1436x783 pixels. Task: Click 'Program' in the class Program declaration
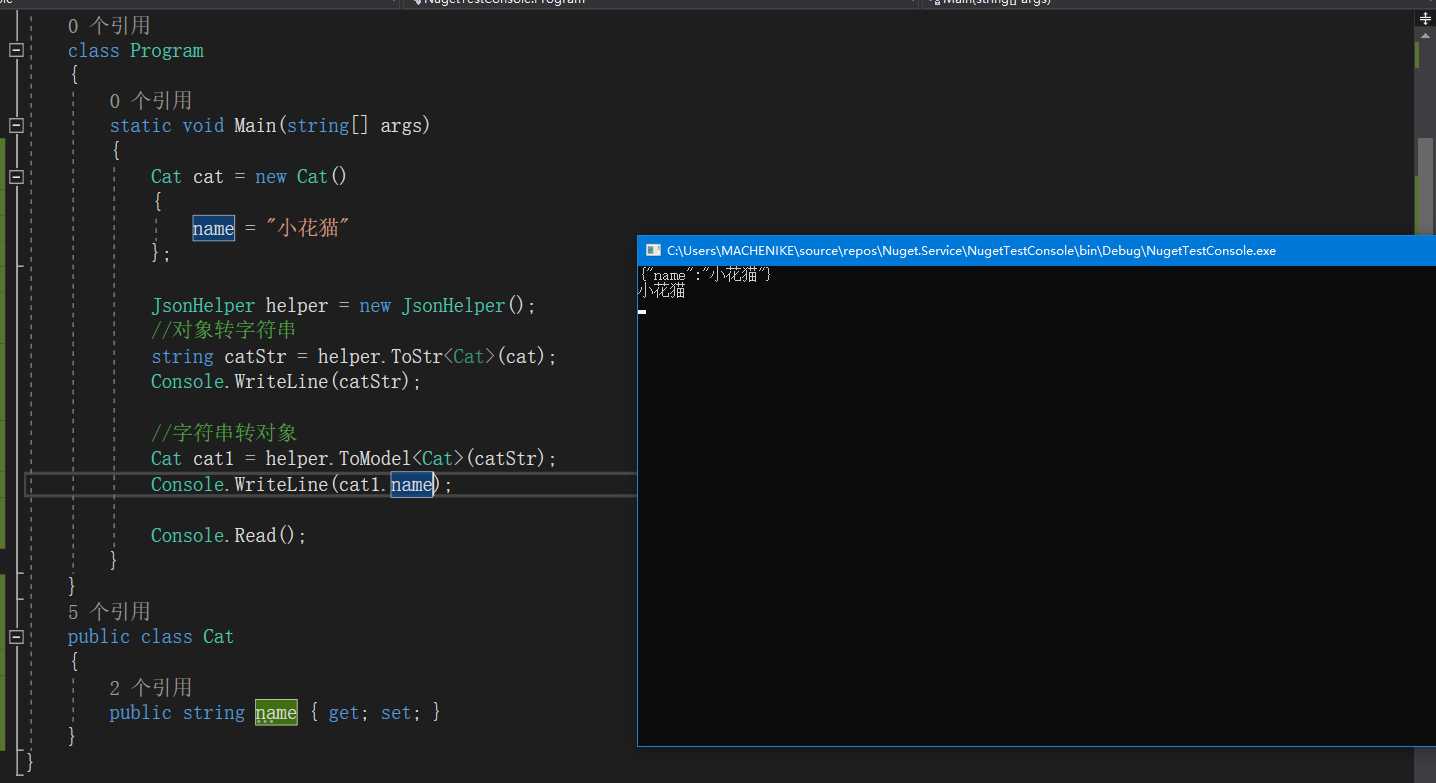pos(167,50)
